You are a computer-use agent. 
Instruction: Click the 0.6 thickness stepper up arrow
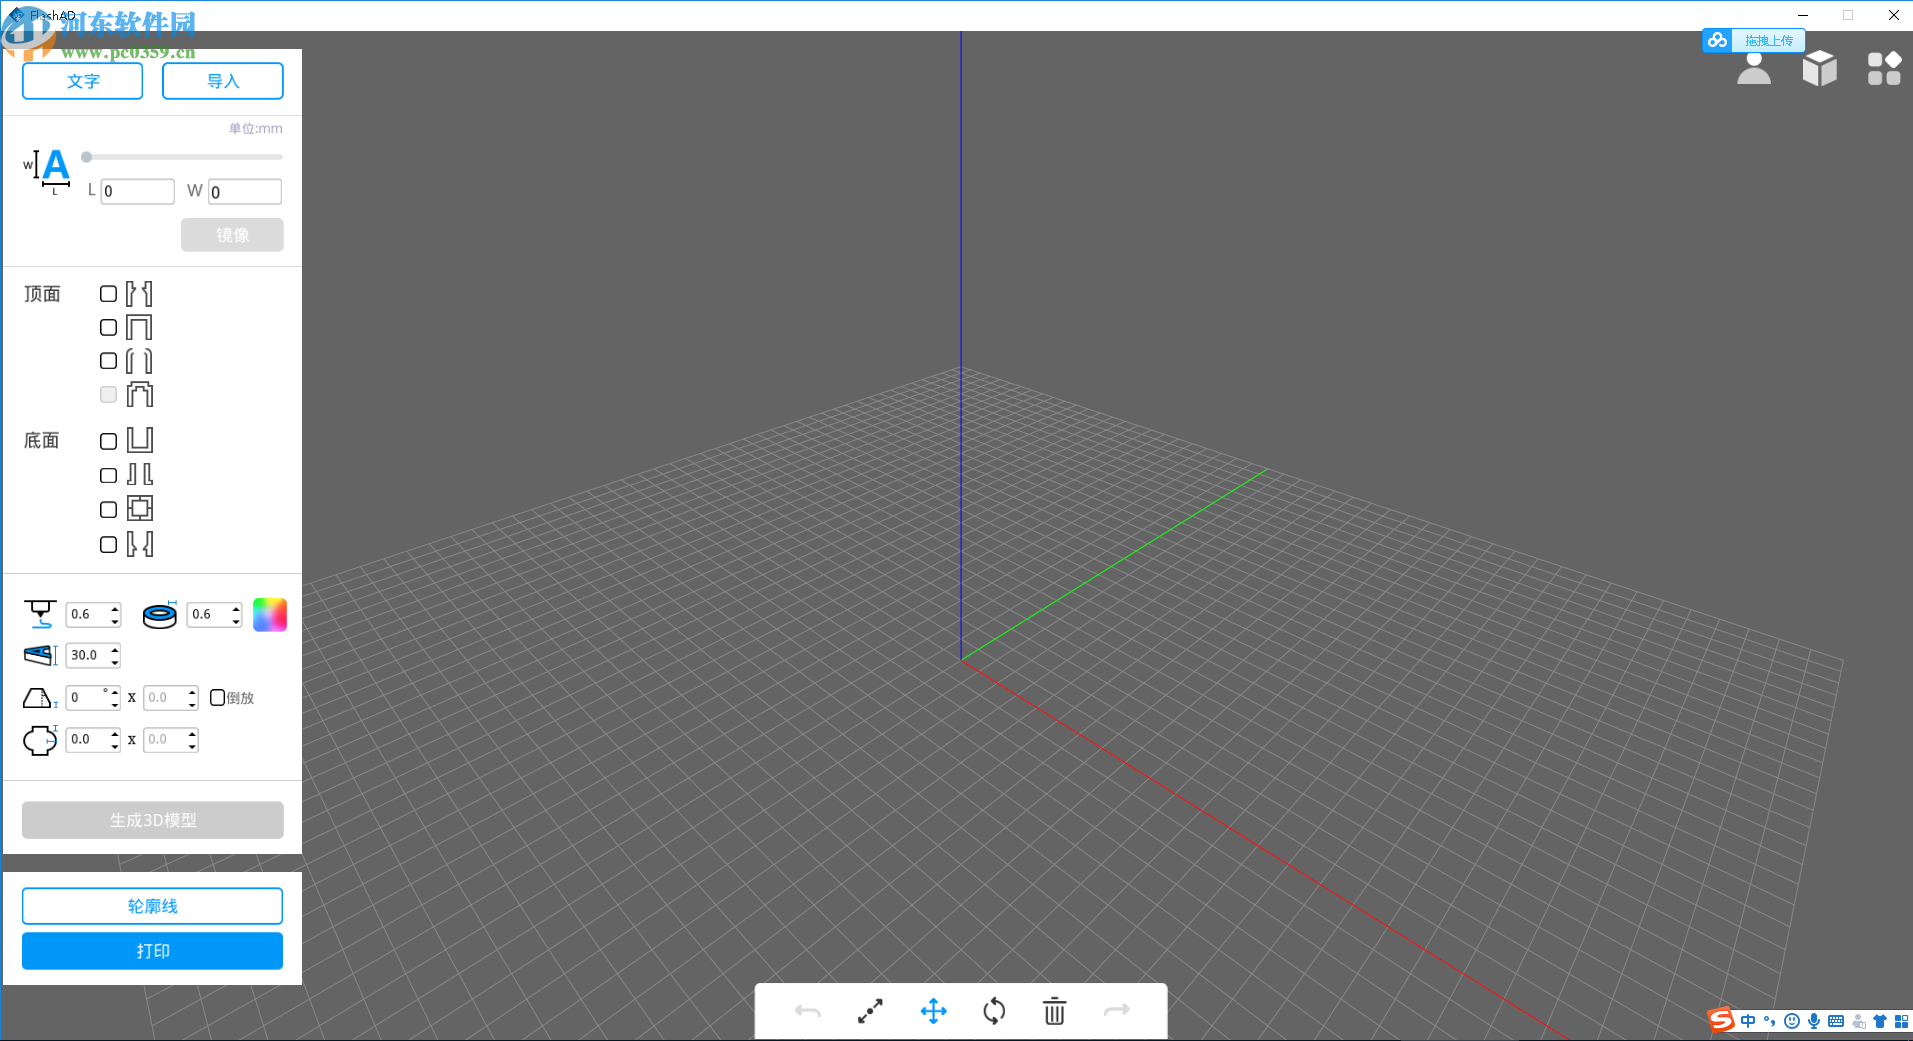click(114, 609)
